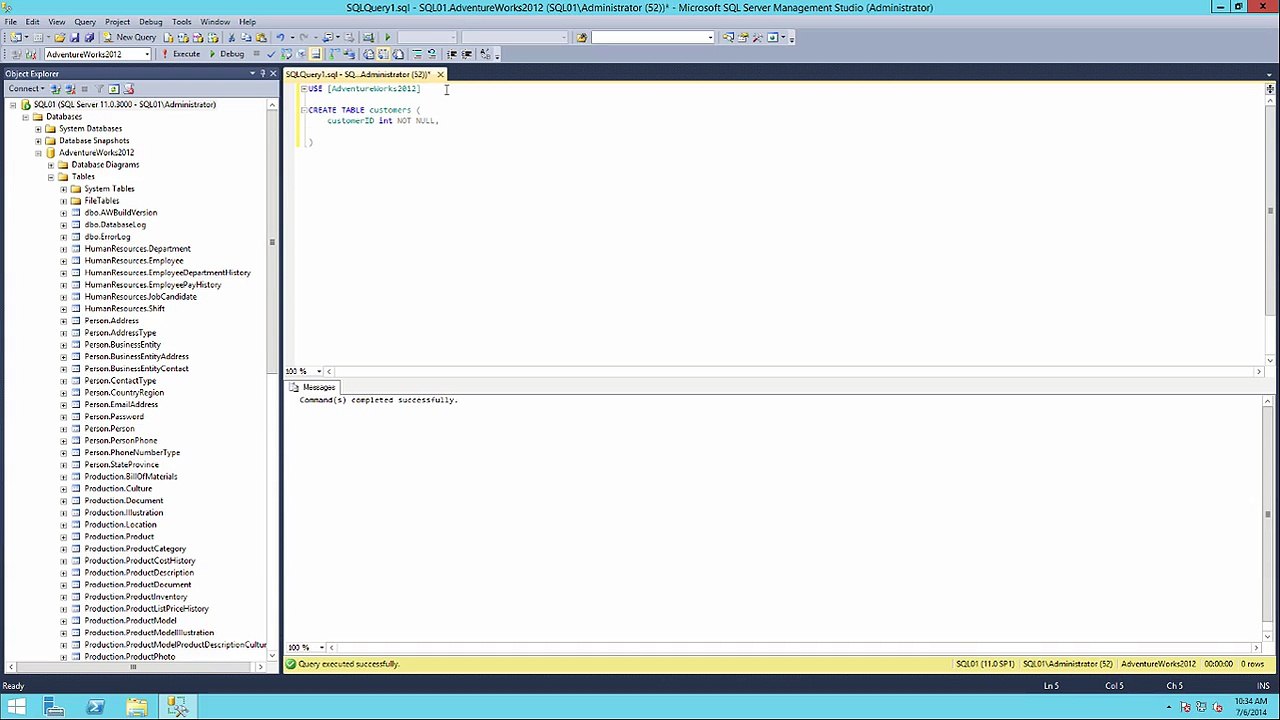
Task: Expand HumanResources.Employee table node
Action: coord(63,260)
